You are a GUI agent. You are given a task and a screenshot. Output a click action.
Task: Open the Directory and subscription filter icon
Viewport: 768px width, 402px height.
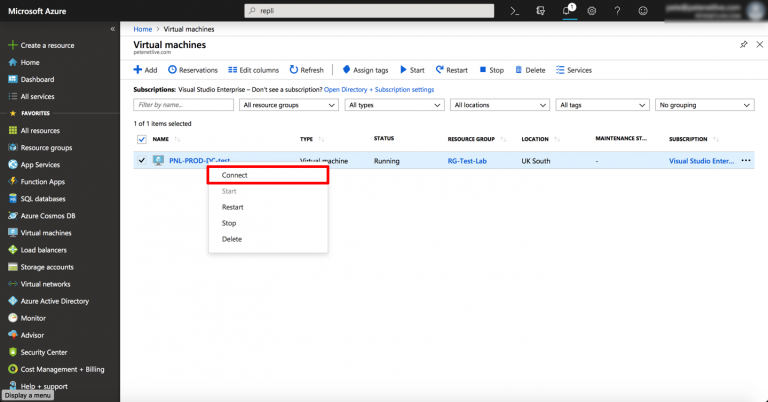540,11
